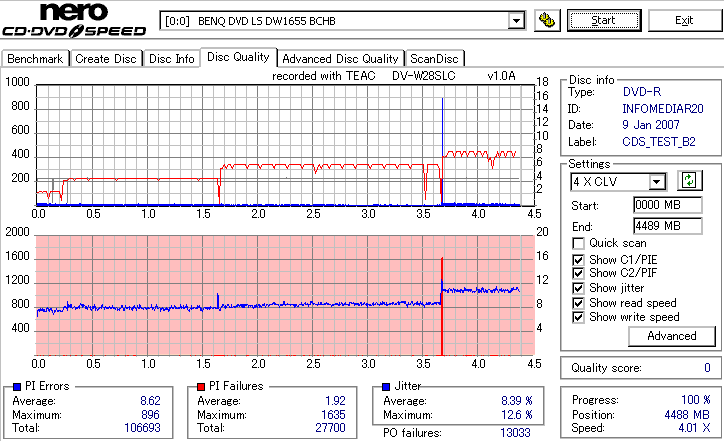
Task: Click the Start button
Action: pyautogui.click(x=604, y=20)
